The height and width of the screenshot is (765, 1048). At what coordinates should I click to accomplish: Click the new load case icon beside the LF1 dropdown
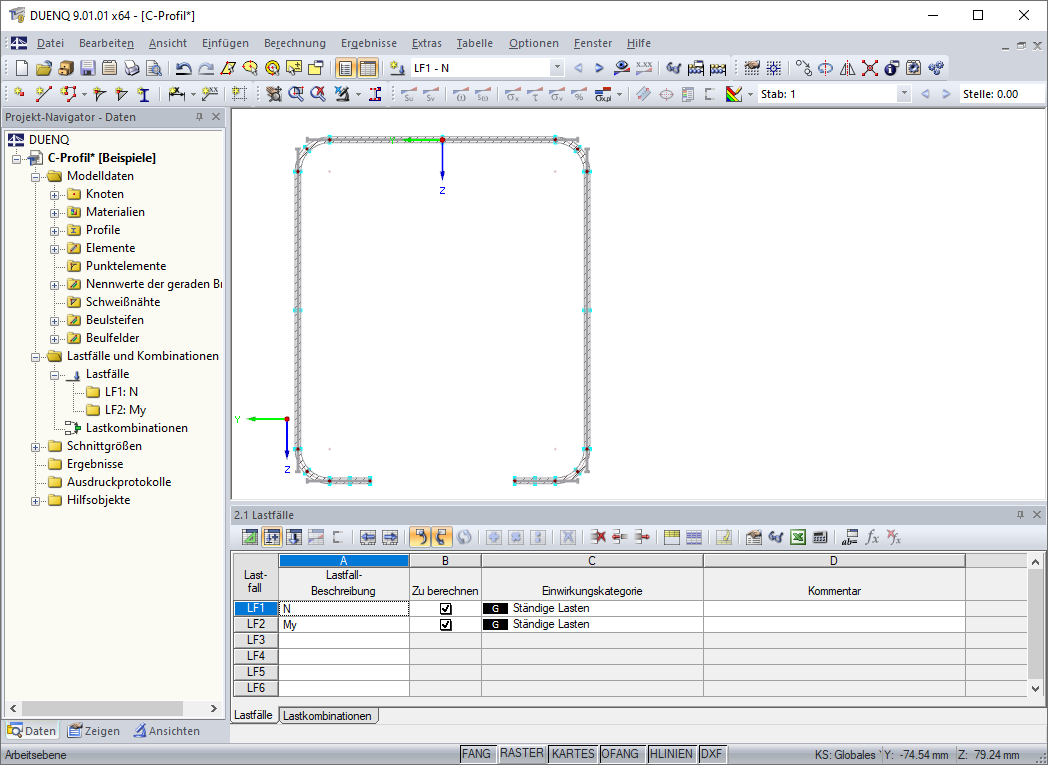(x=397, y=68)
